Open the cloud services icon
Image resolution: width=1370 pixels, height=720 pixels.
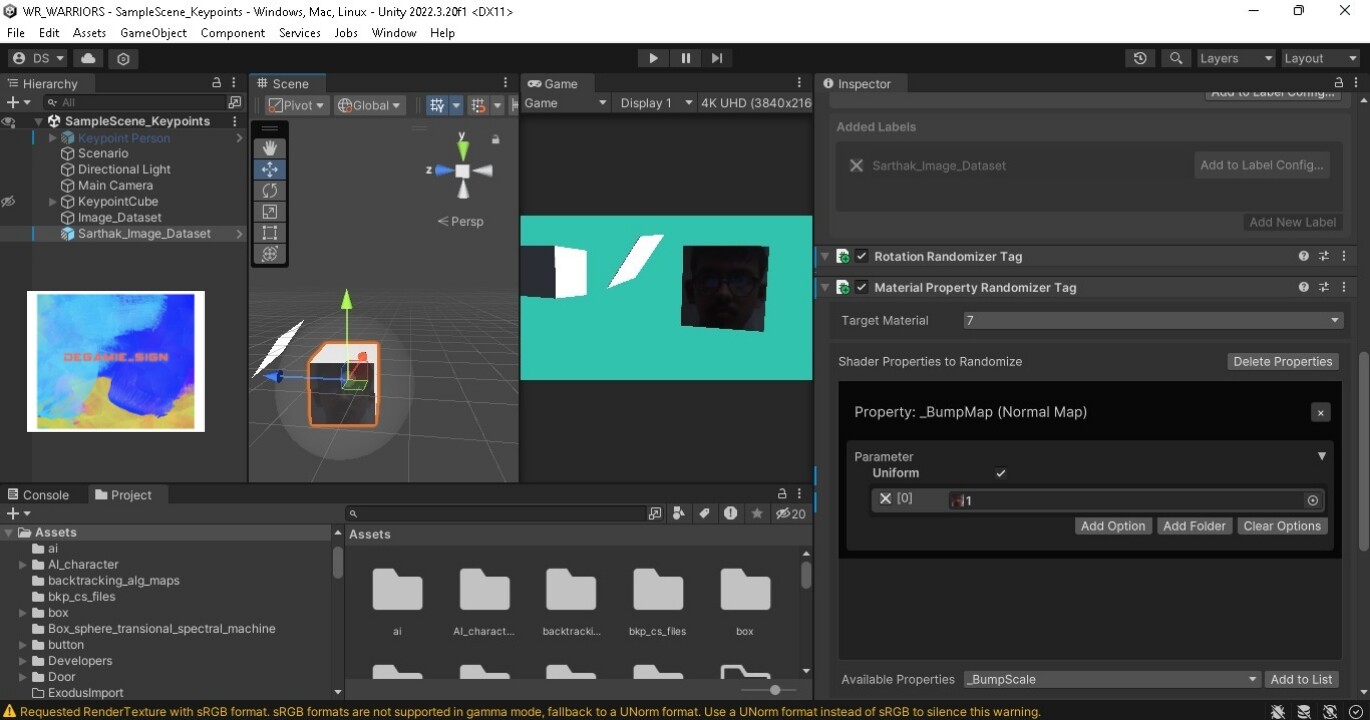coord(88,58)
